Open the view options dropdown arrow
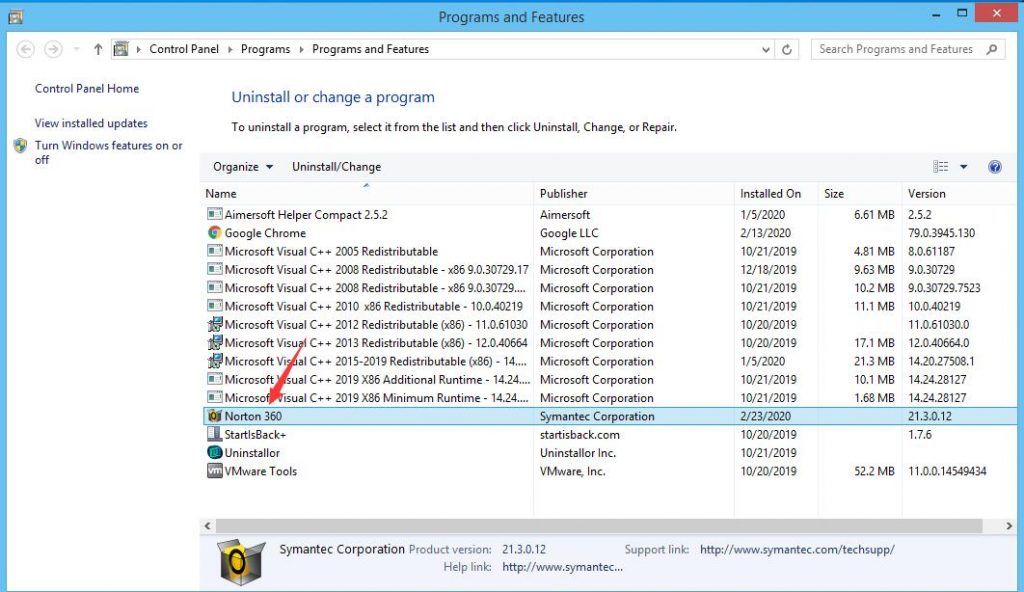 963,167
